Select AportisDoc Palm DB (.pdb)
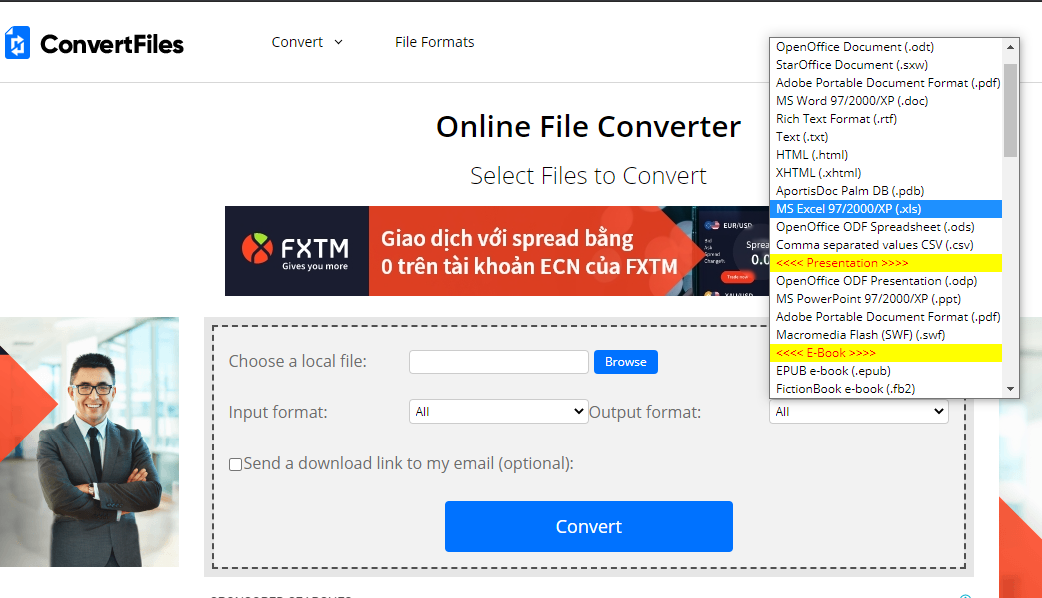 [x=886, y=191]
